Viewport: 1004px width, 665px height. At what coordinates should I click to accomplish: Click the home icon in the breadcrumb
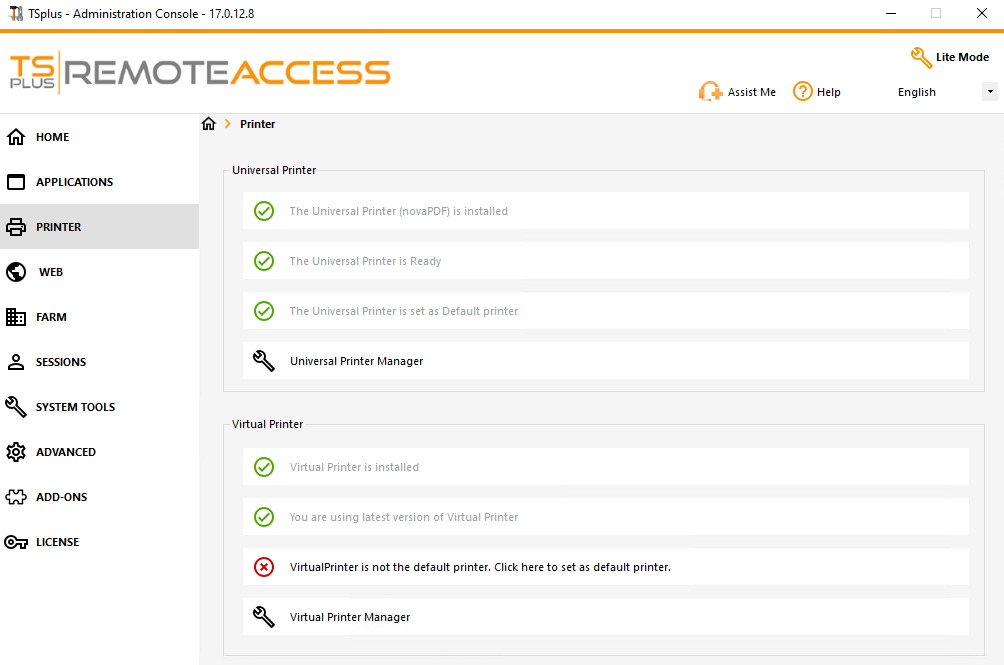208,124
